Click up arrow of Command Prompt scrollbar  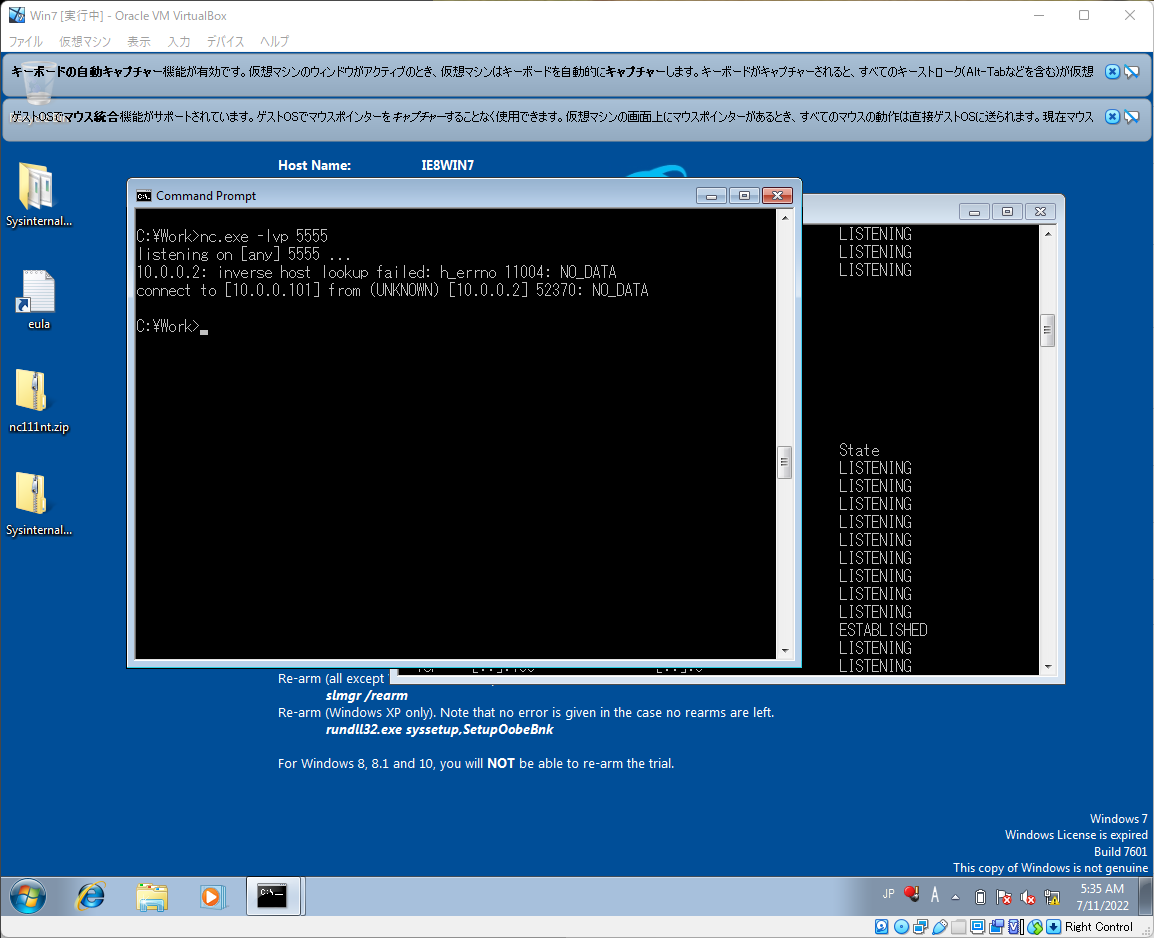785,218
